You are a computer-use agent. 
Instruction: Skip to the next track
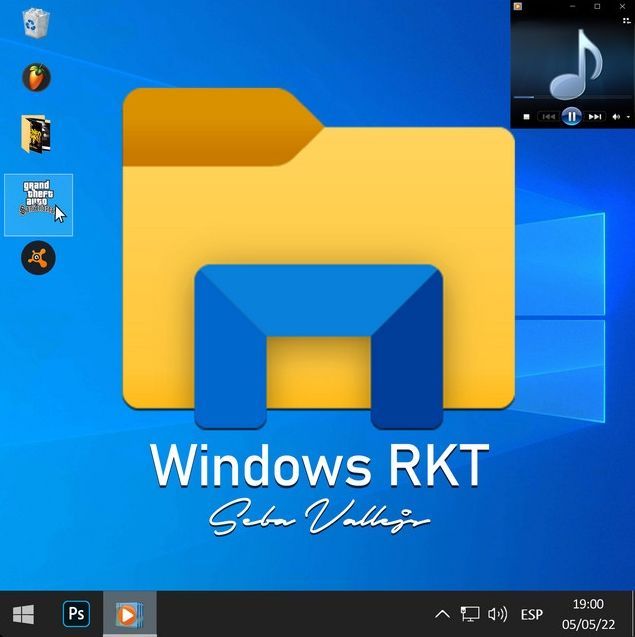[595, 117]
